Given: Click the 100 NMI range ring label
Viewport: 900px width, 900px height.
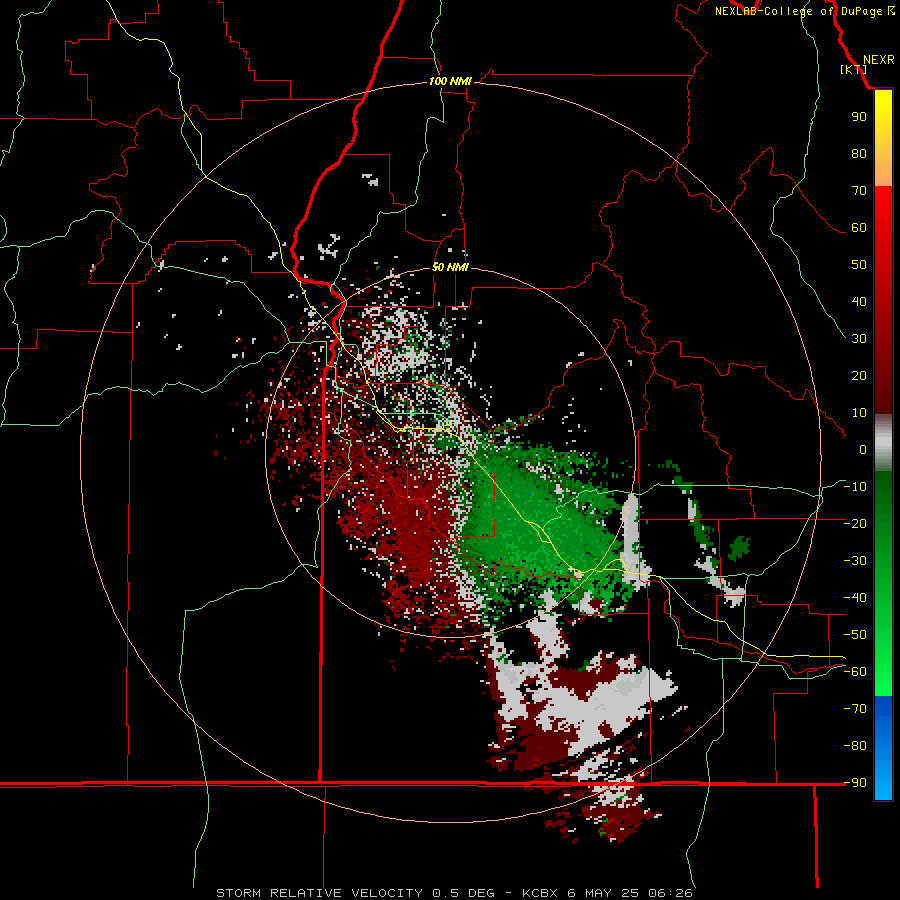Looking at the screenshot, I should tap(450, 81).
